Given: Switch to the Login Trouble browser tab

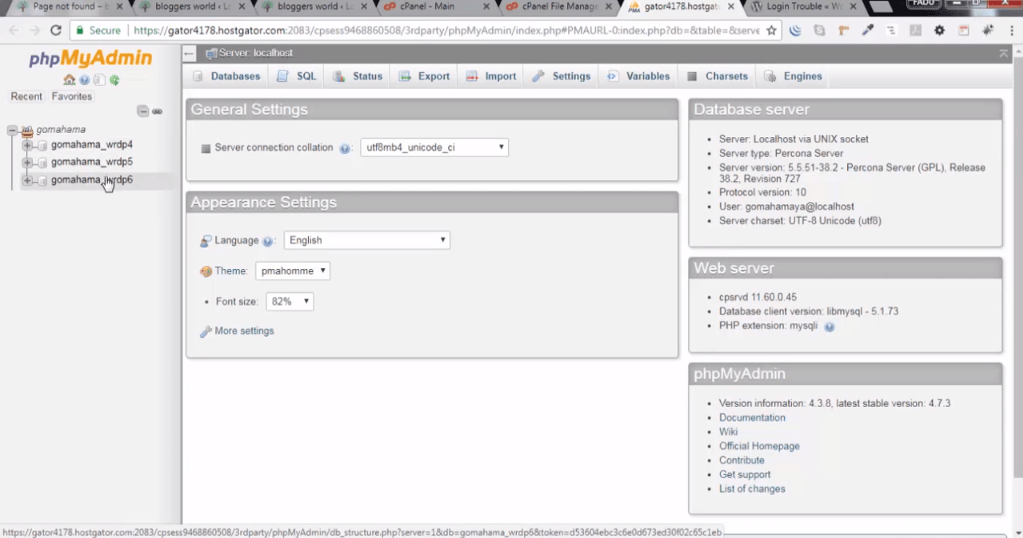Looking at the screenshot, I should coord(803,7).
